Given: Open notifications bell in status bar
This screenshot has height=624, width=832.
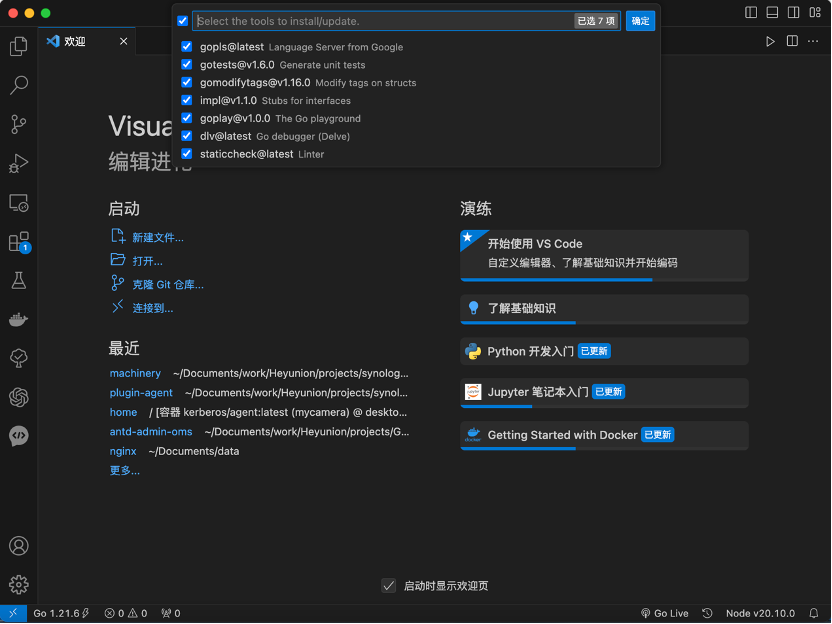Looking at the screenshot, I should tap(813, 613).
